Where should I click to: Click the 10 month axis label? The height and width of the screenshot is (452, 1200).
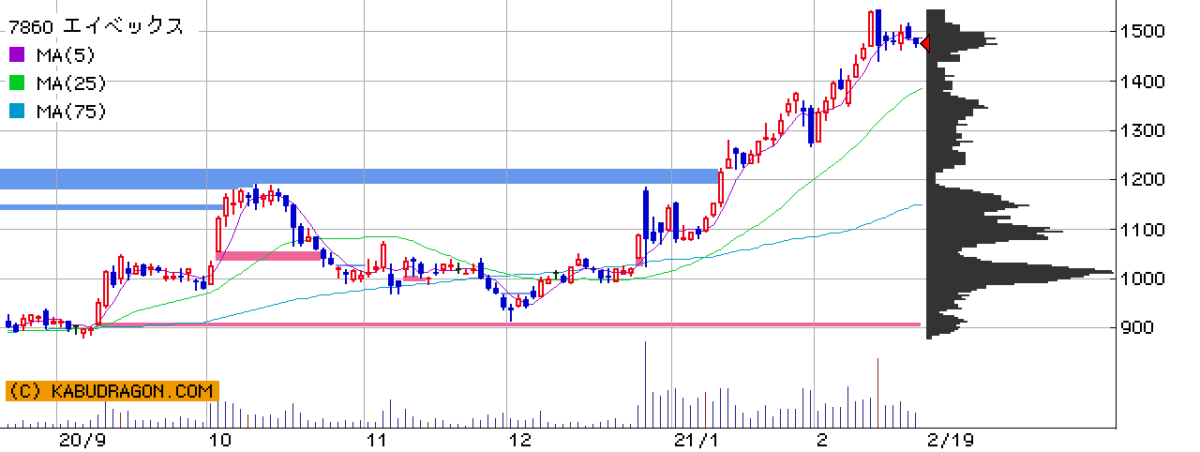coord(221,440)
